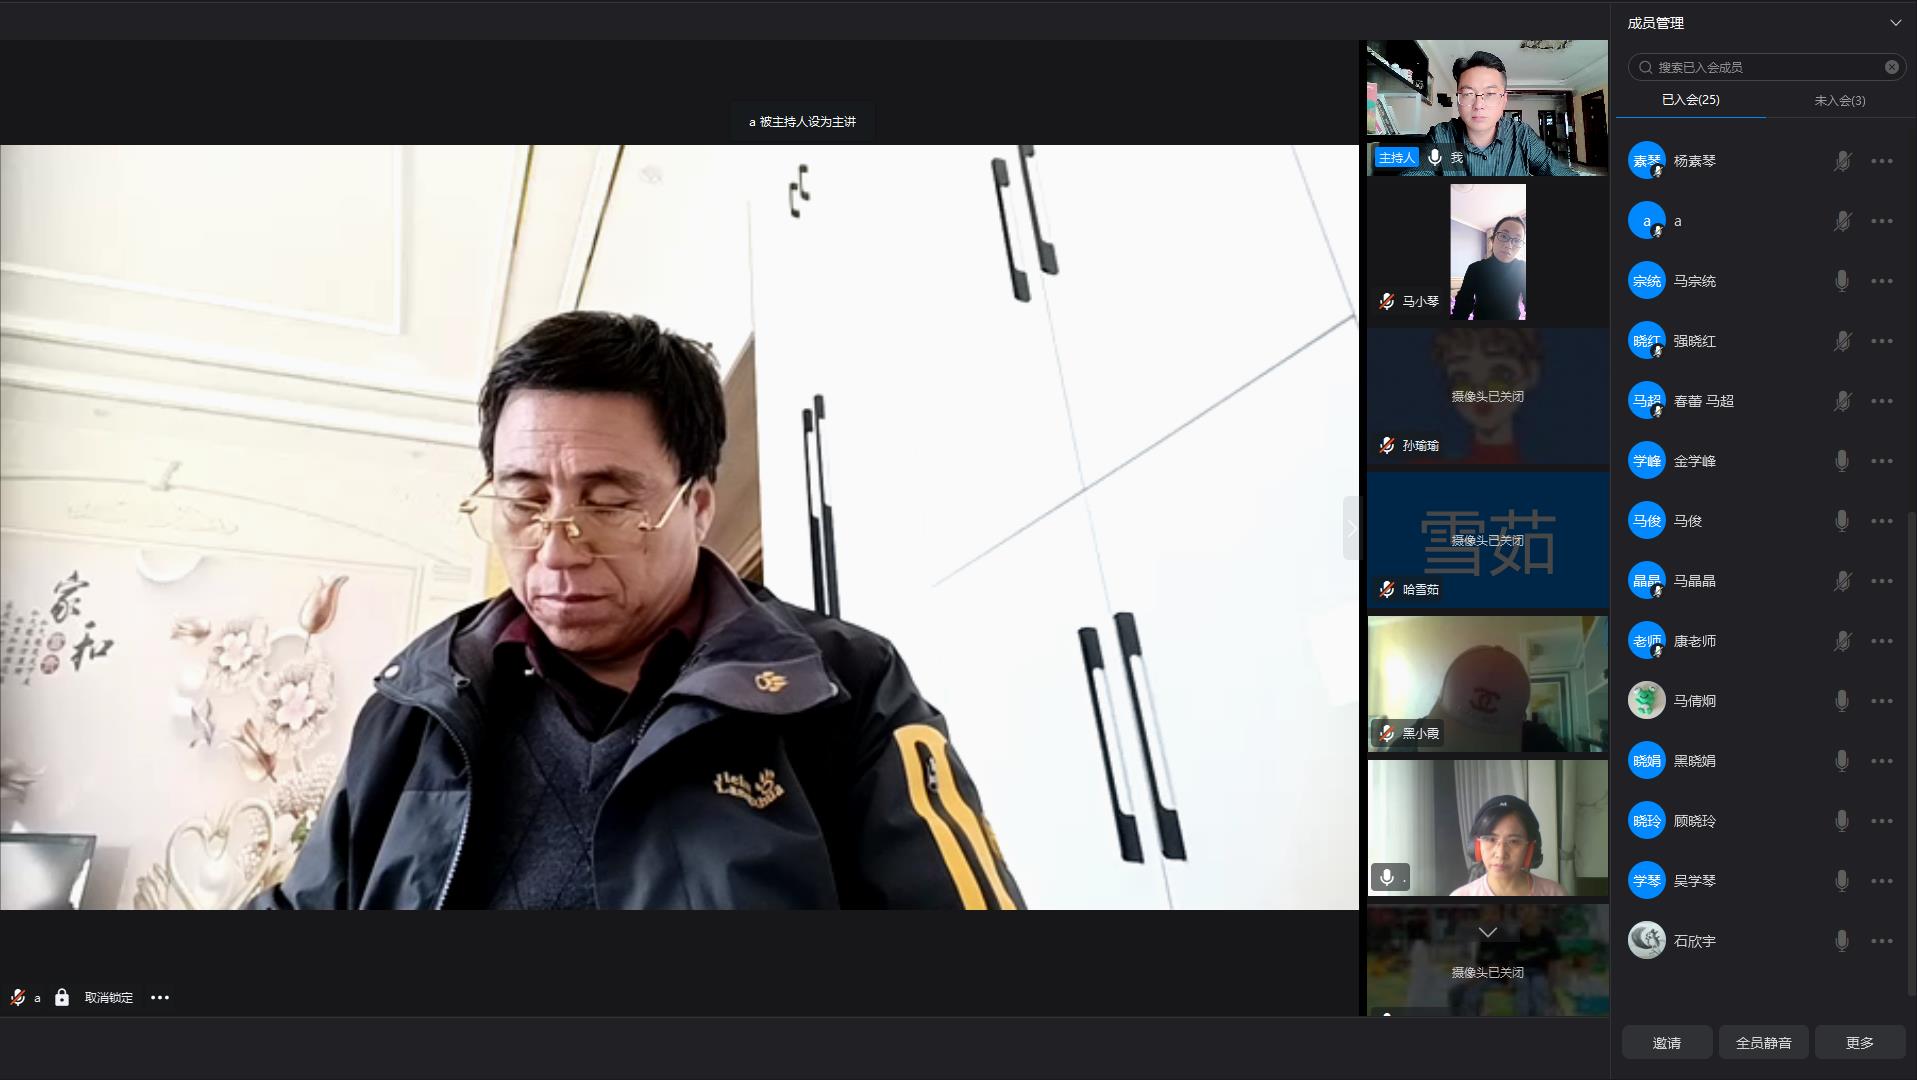Click the 邀请 button
The height and width of the screenshot is (1080, 1917).
tap(1666, 1043)
